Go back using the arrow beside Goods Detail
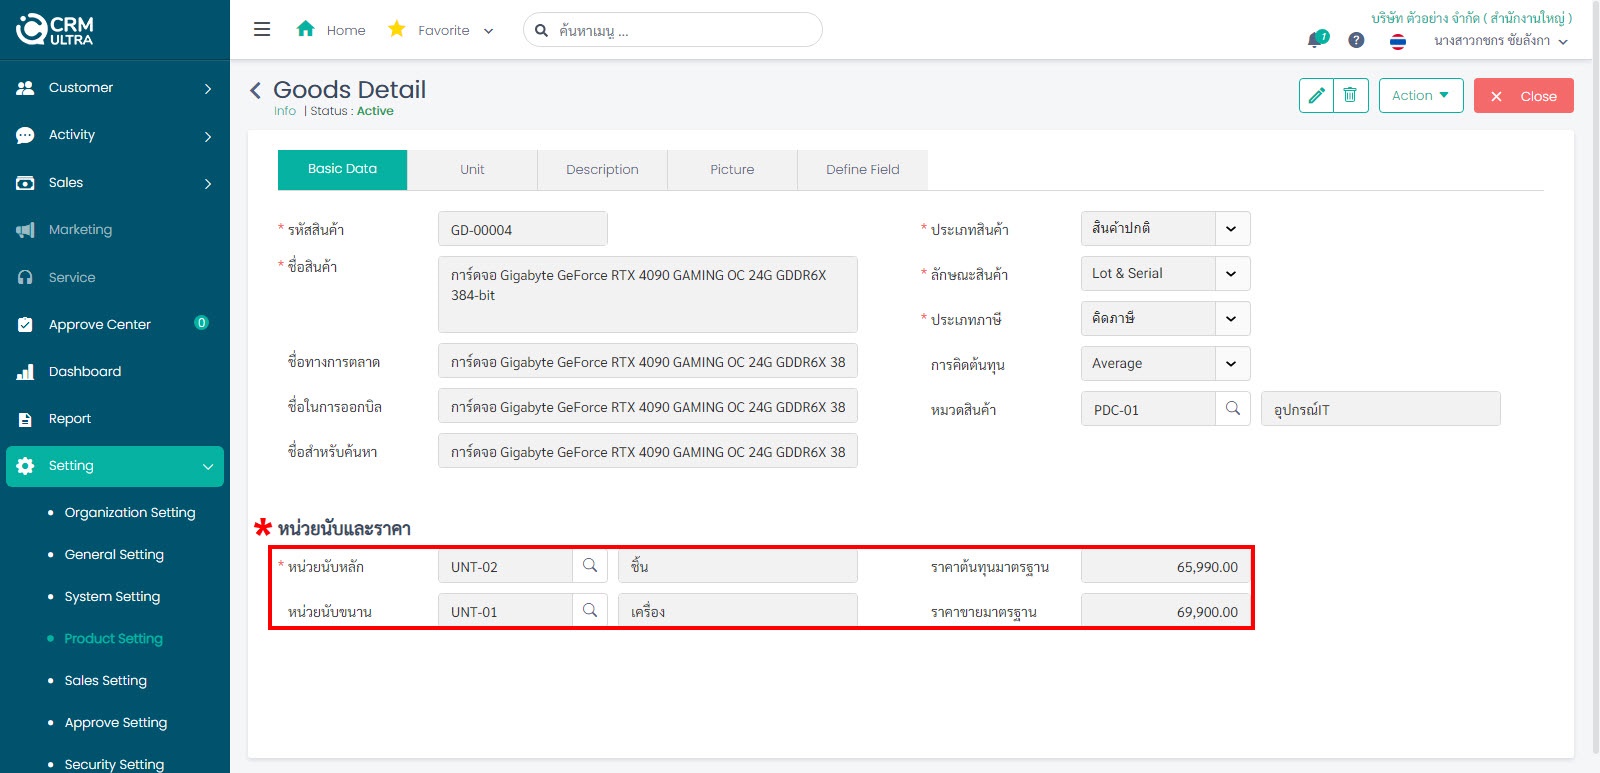The height and width of the screenshot is (773, 1600). (256, 91)
